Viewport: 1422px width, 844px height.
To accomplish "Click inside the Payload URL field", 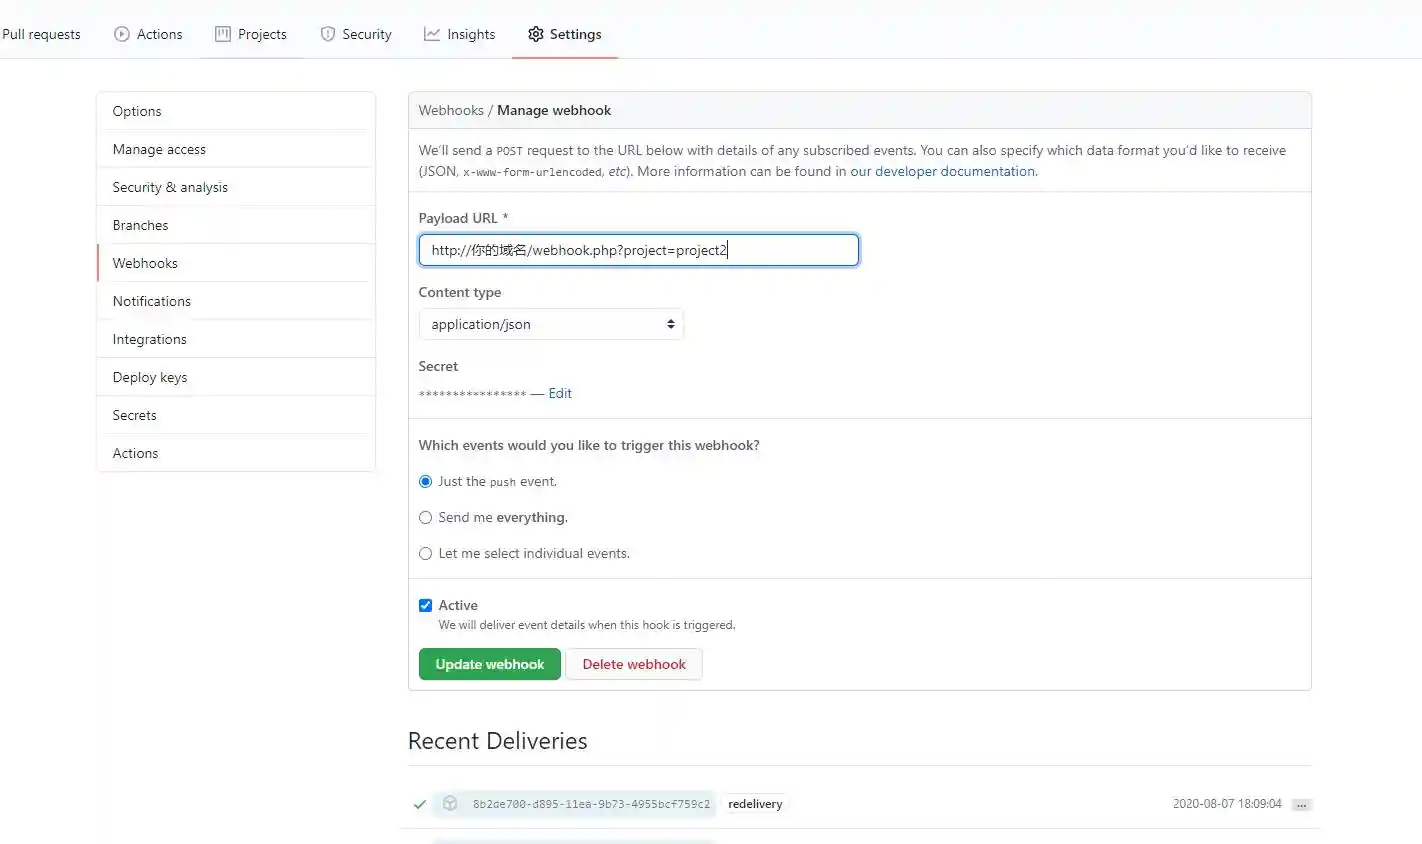I will click(637, 250).
